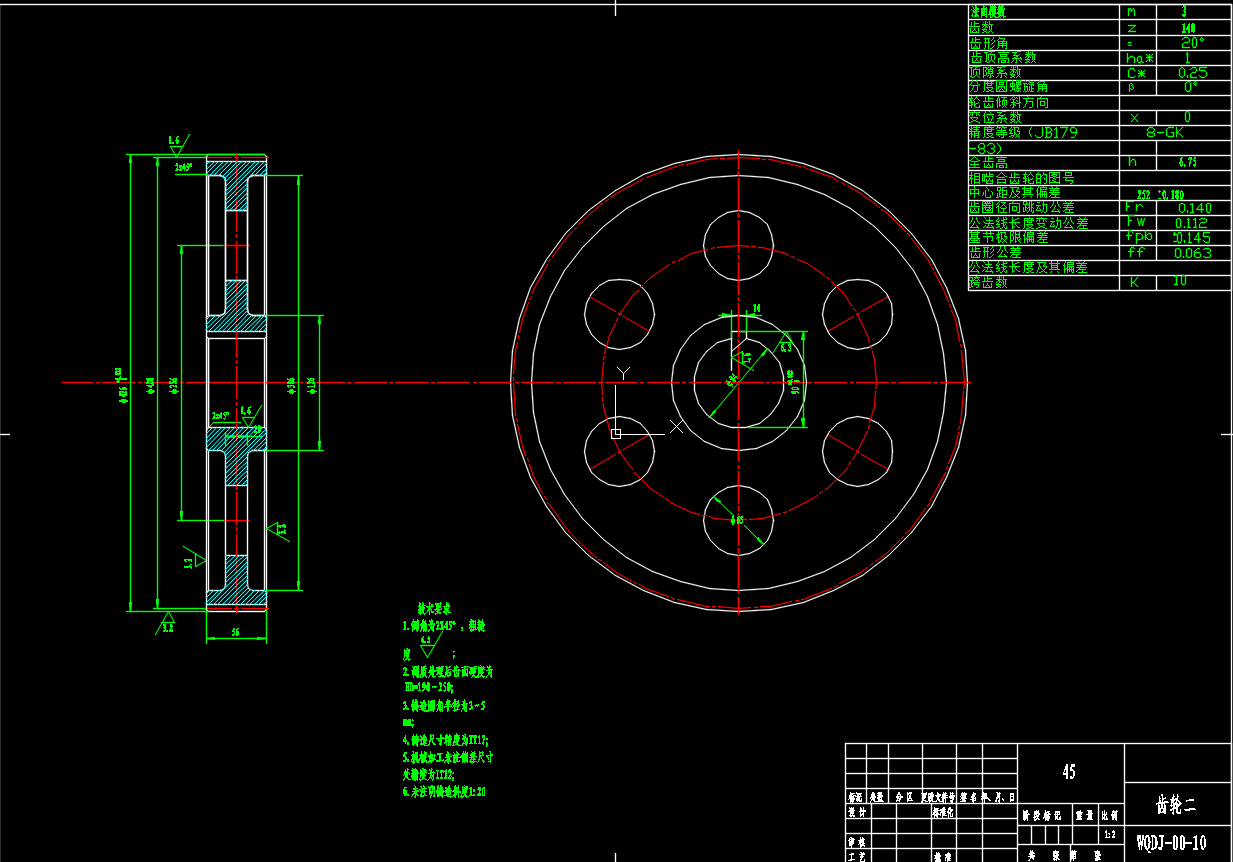The image size is (1233, 862).
Task: Click the 3.2 roughness symbol below section view
Action: tap(167, 623)
